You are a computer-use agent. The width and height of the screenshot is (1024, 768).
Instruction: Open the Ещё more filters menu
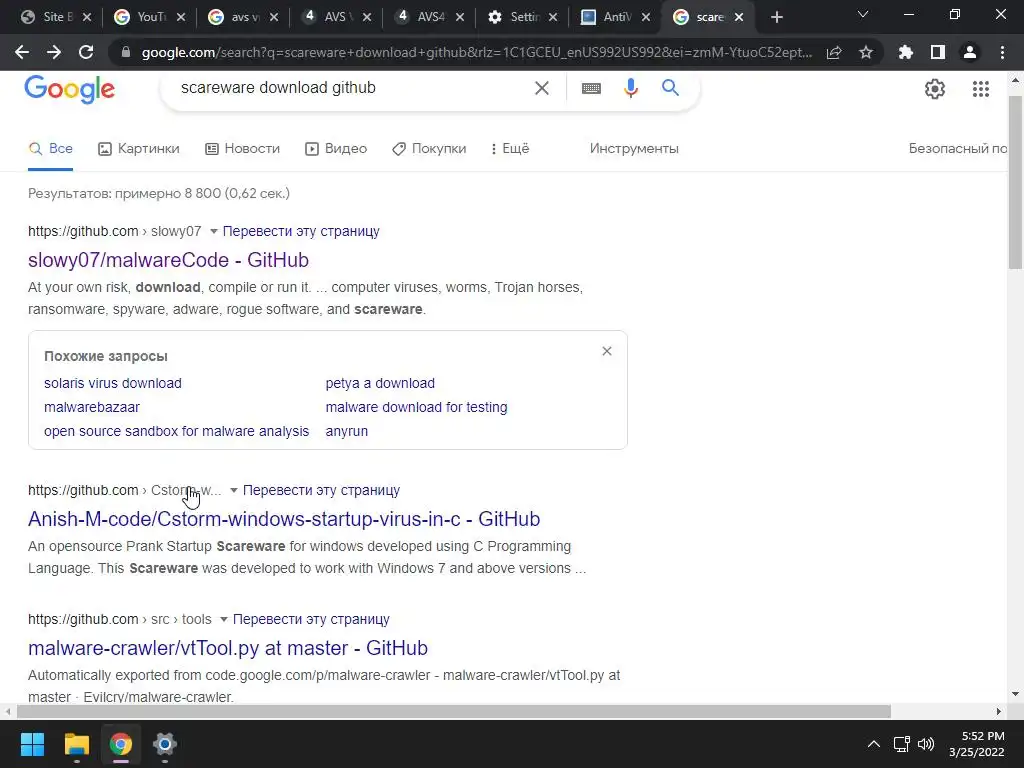point(510,149)
